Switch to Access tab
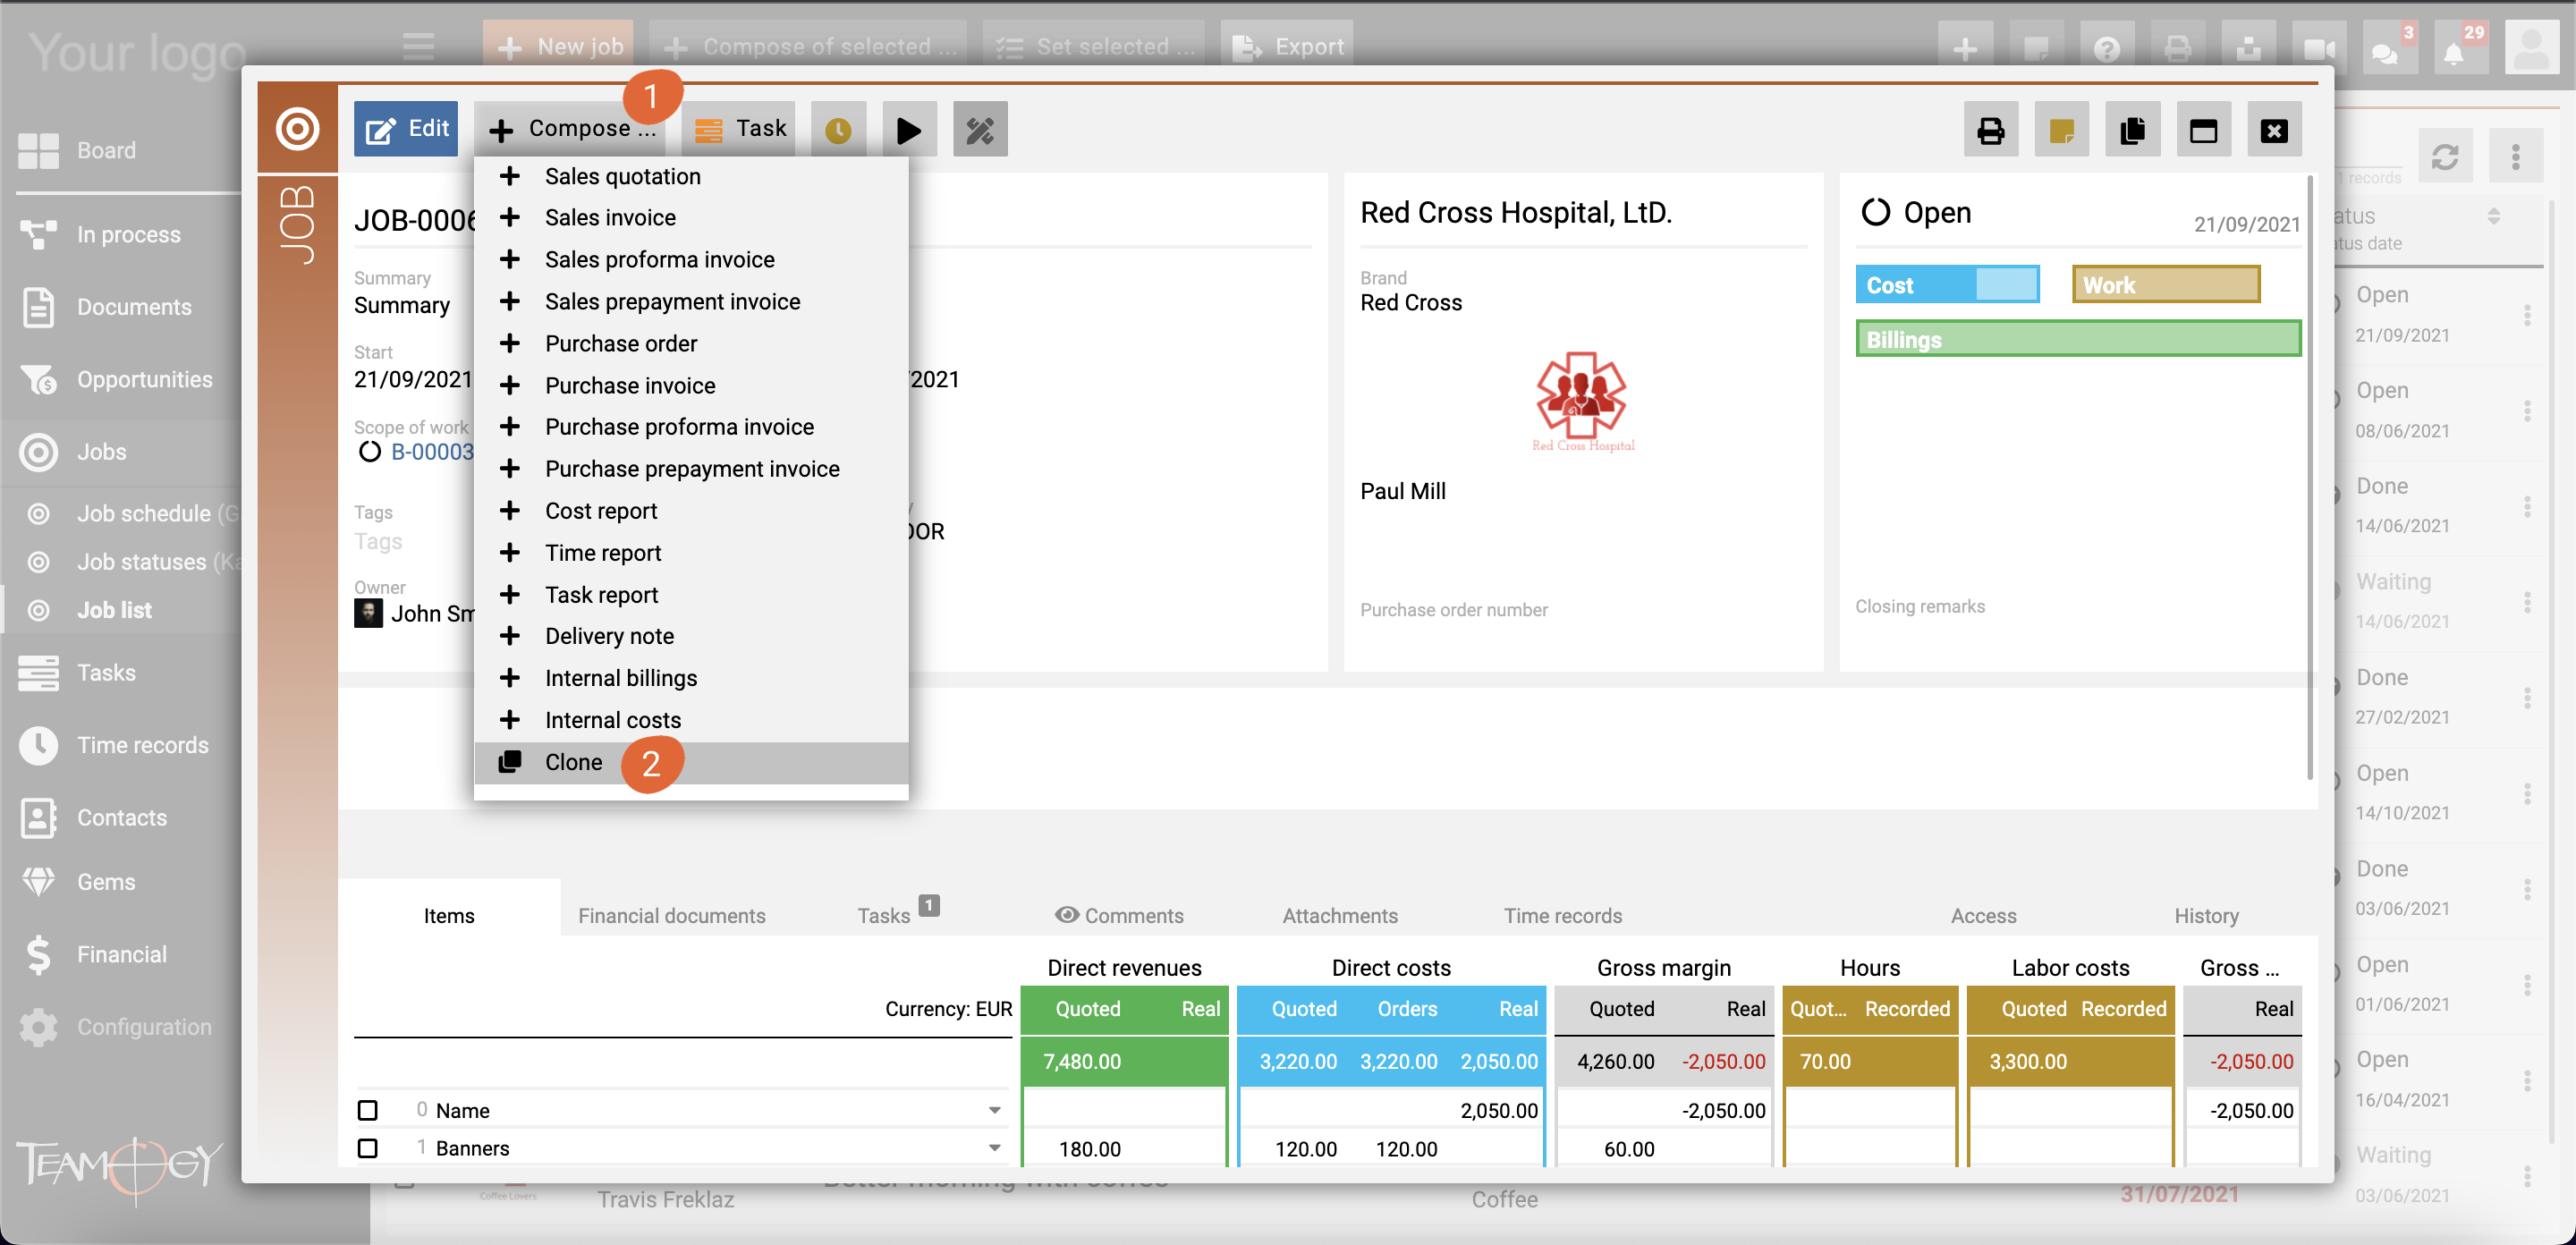This screenshot has width=2576, height=1245. (1983, 915)
